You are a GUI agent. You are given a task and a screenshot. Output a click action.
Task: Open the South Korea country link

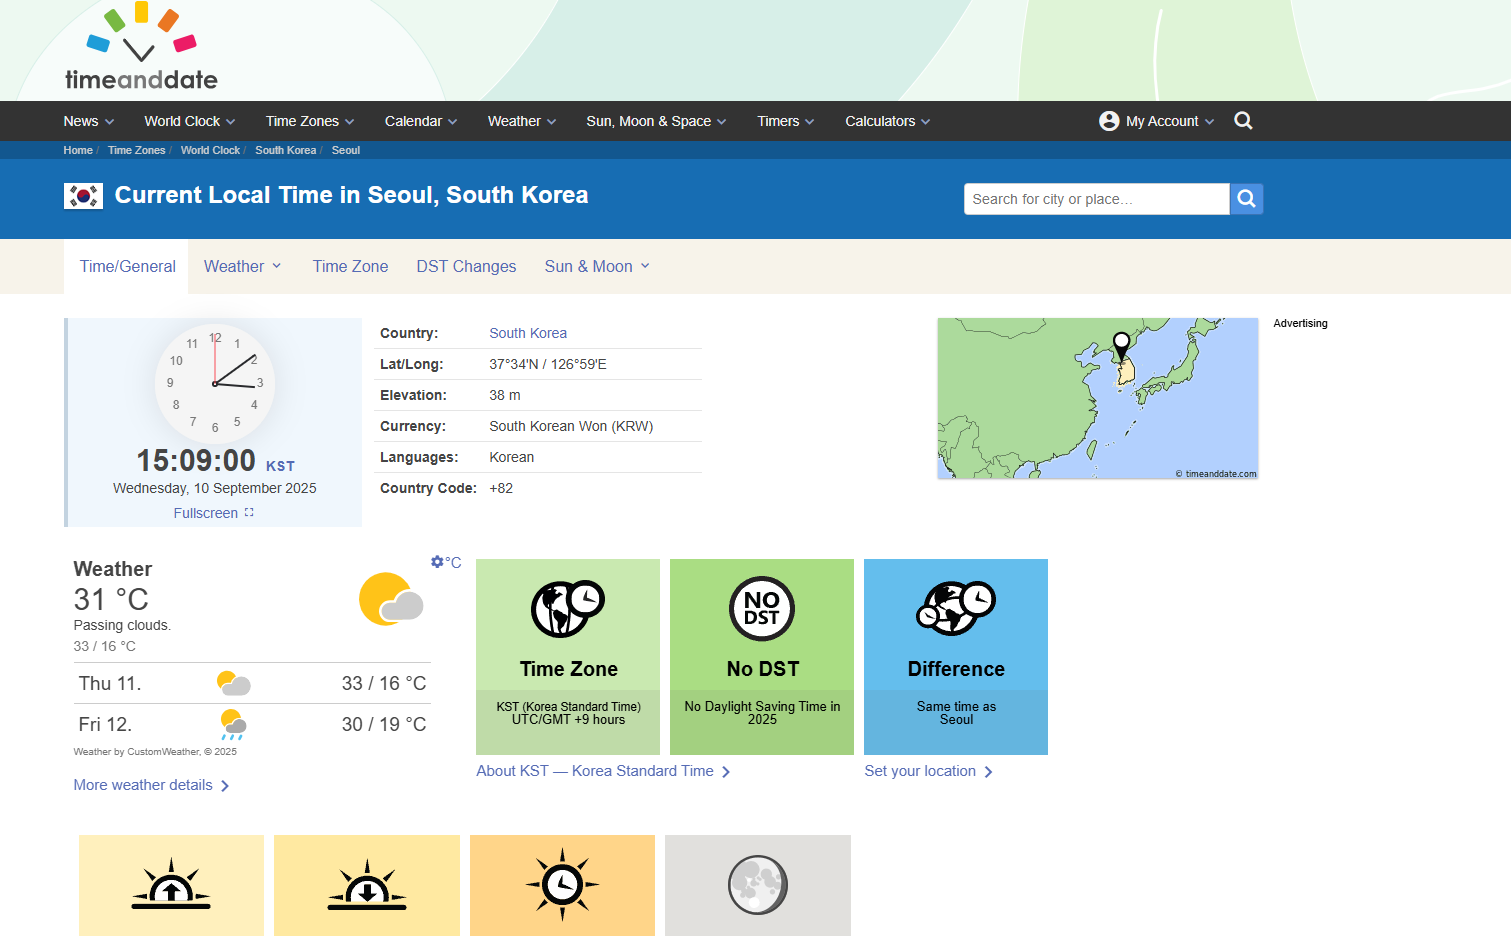click(x=528, y=333)
